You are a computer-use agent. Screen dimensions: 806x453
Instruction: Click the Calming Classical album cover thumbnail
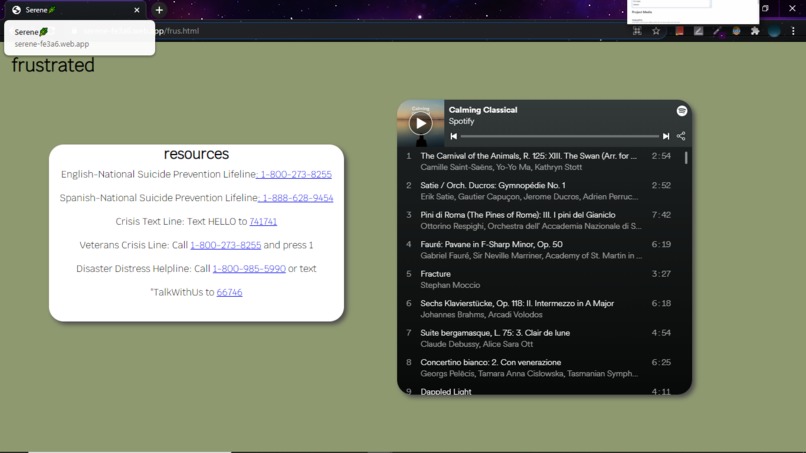(420, 123)
